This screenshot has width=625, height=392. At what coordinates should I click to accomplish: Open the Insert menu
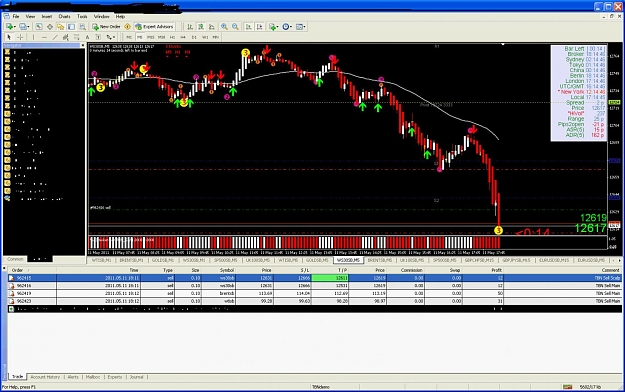[x=47, y=16]
